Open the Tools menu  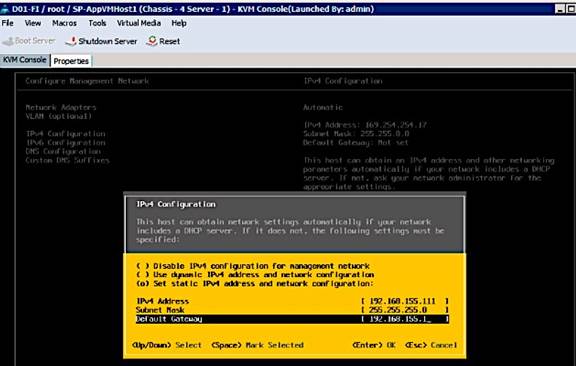click(x=97, y=23)
